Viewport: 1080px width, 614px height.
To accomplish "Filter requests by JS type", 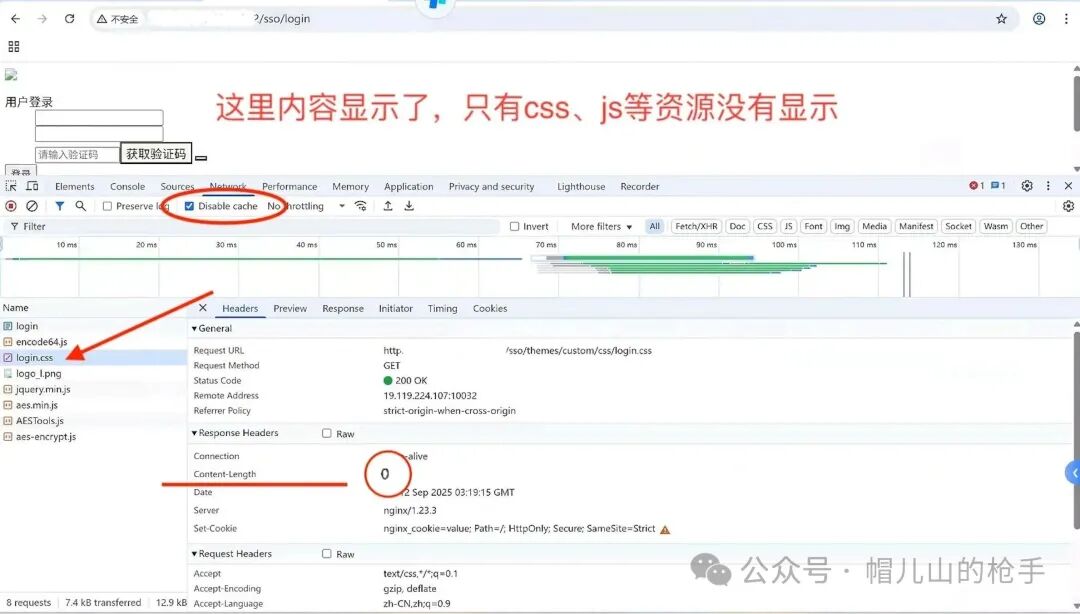I will (x=789, y=226).
